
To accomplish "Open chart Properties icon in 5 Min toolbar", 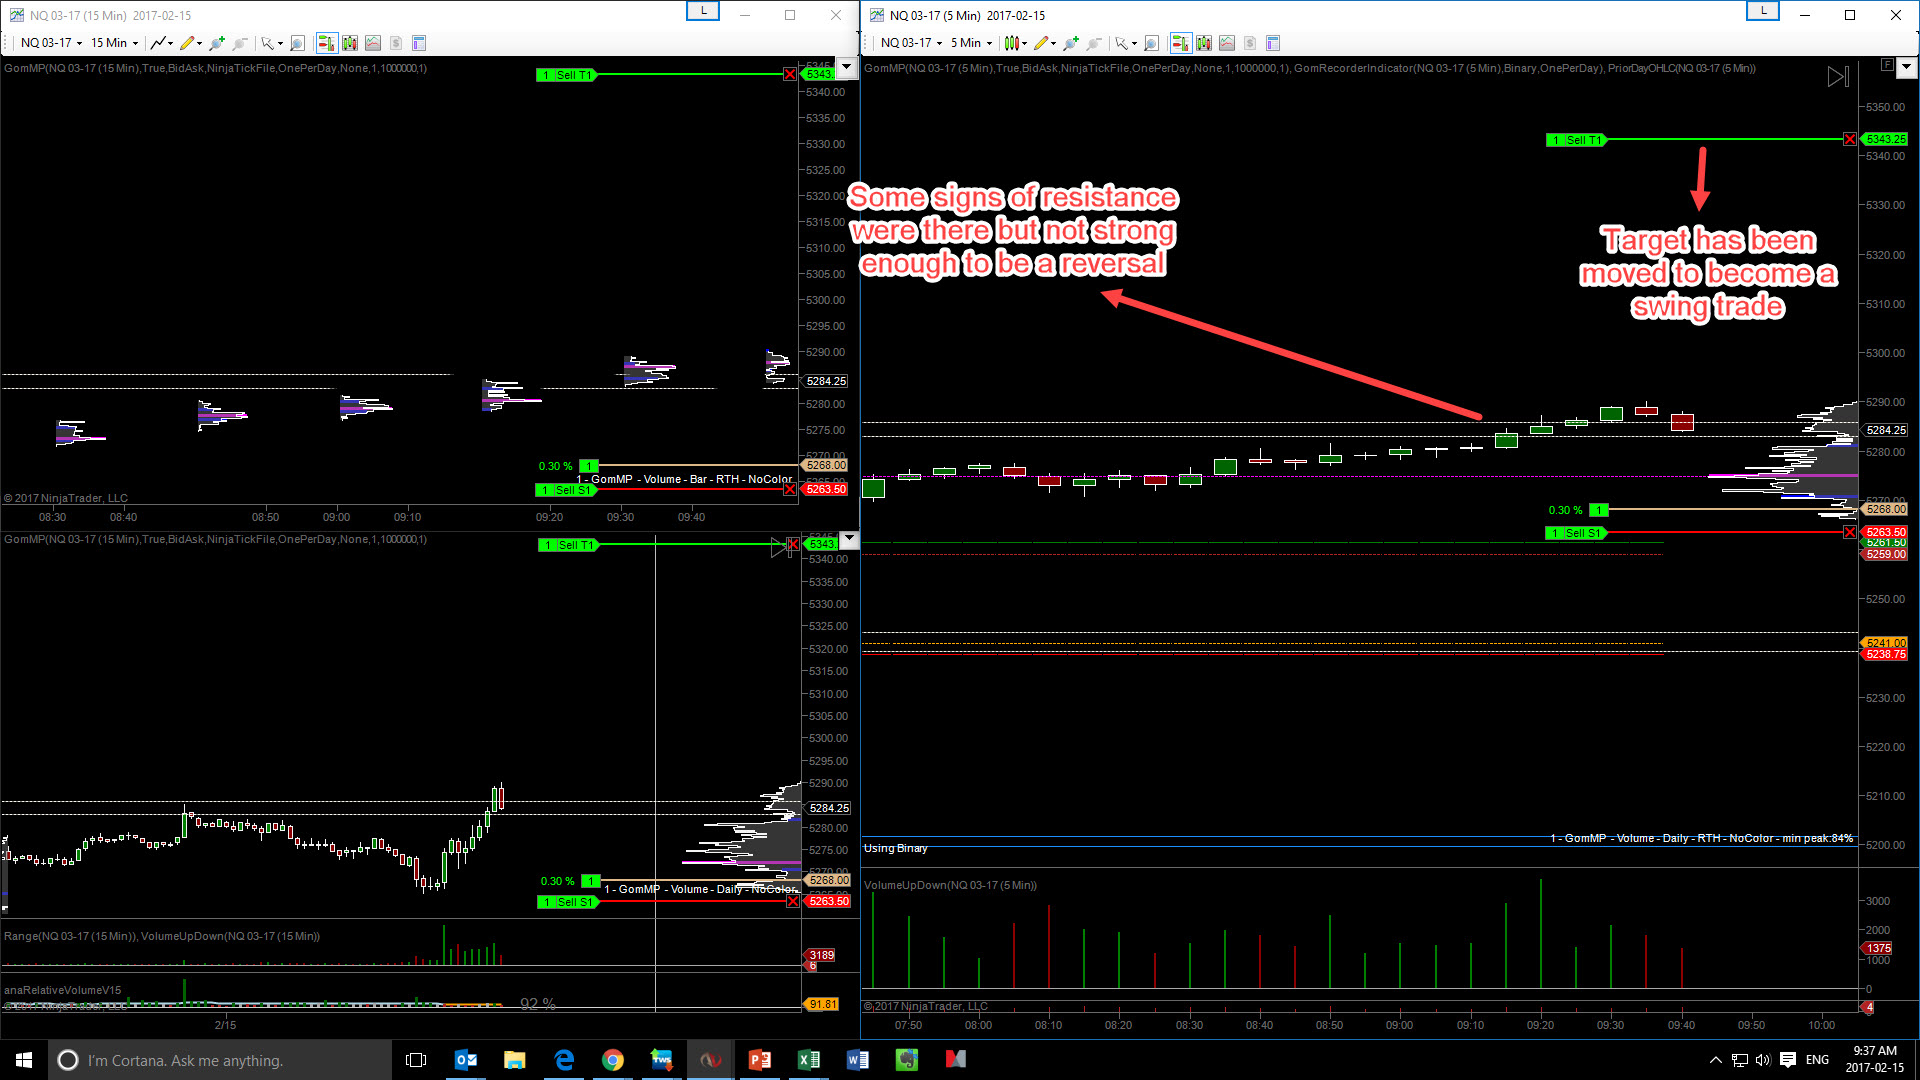I will [x=1273, y=43].
